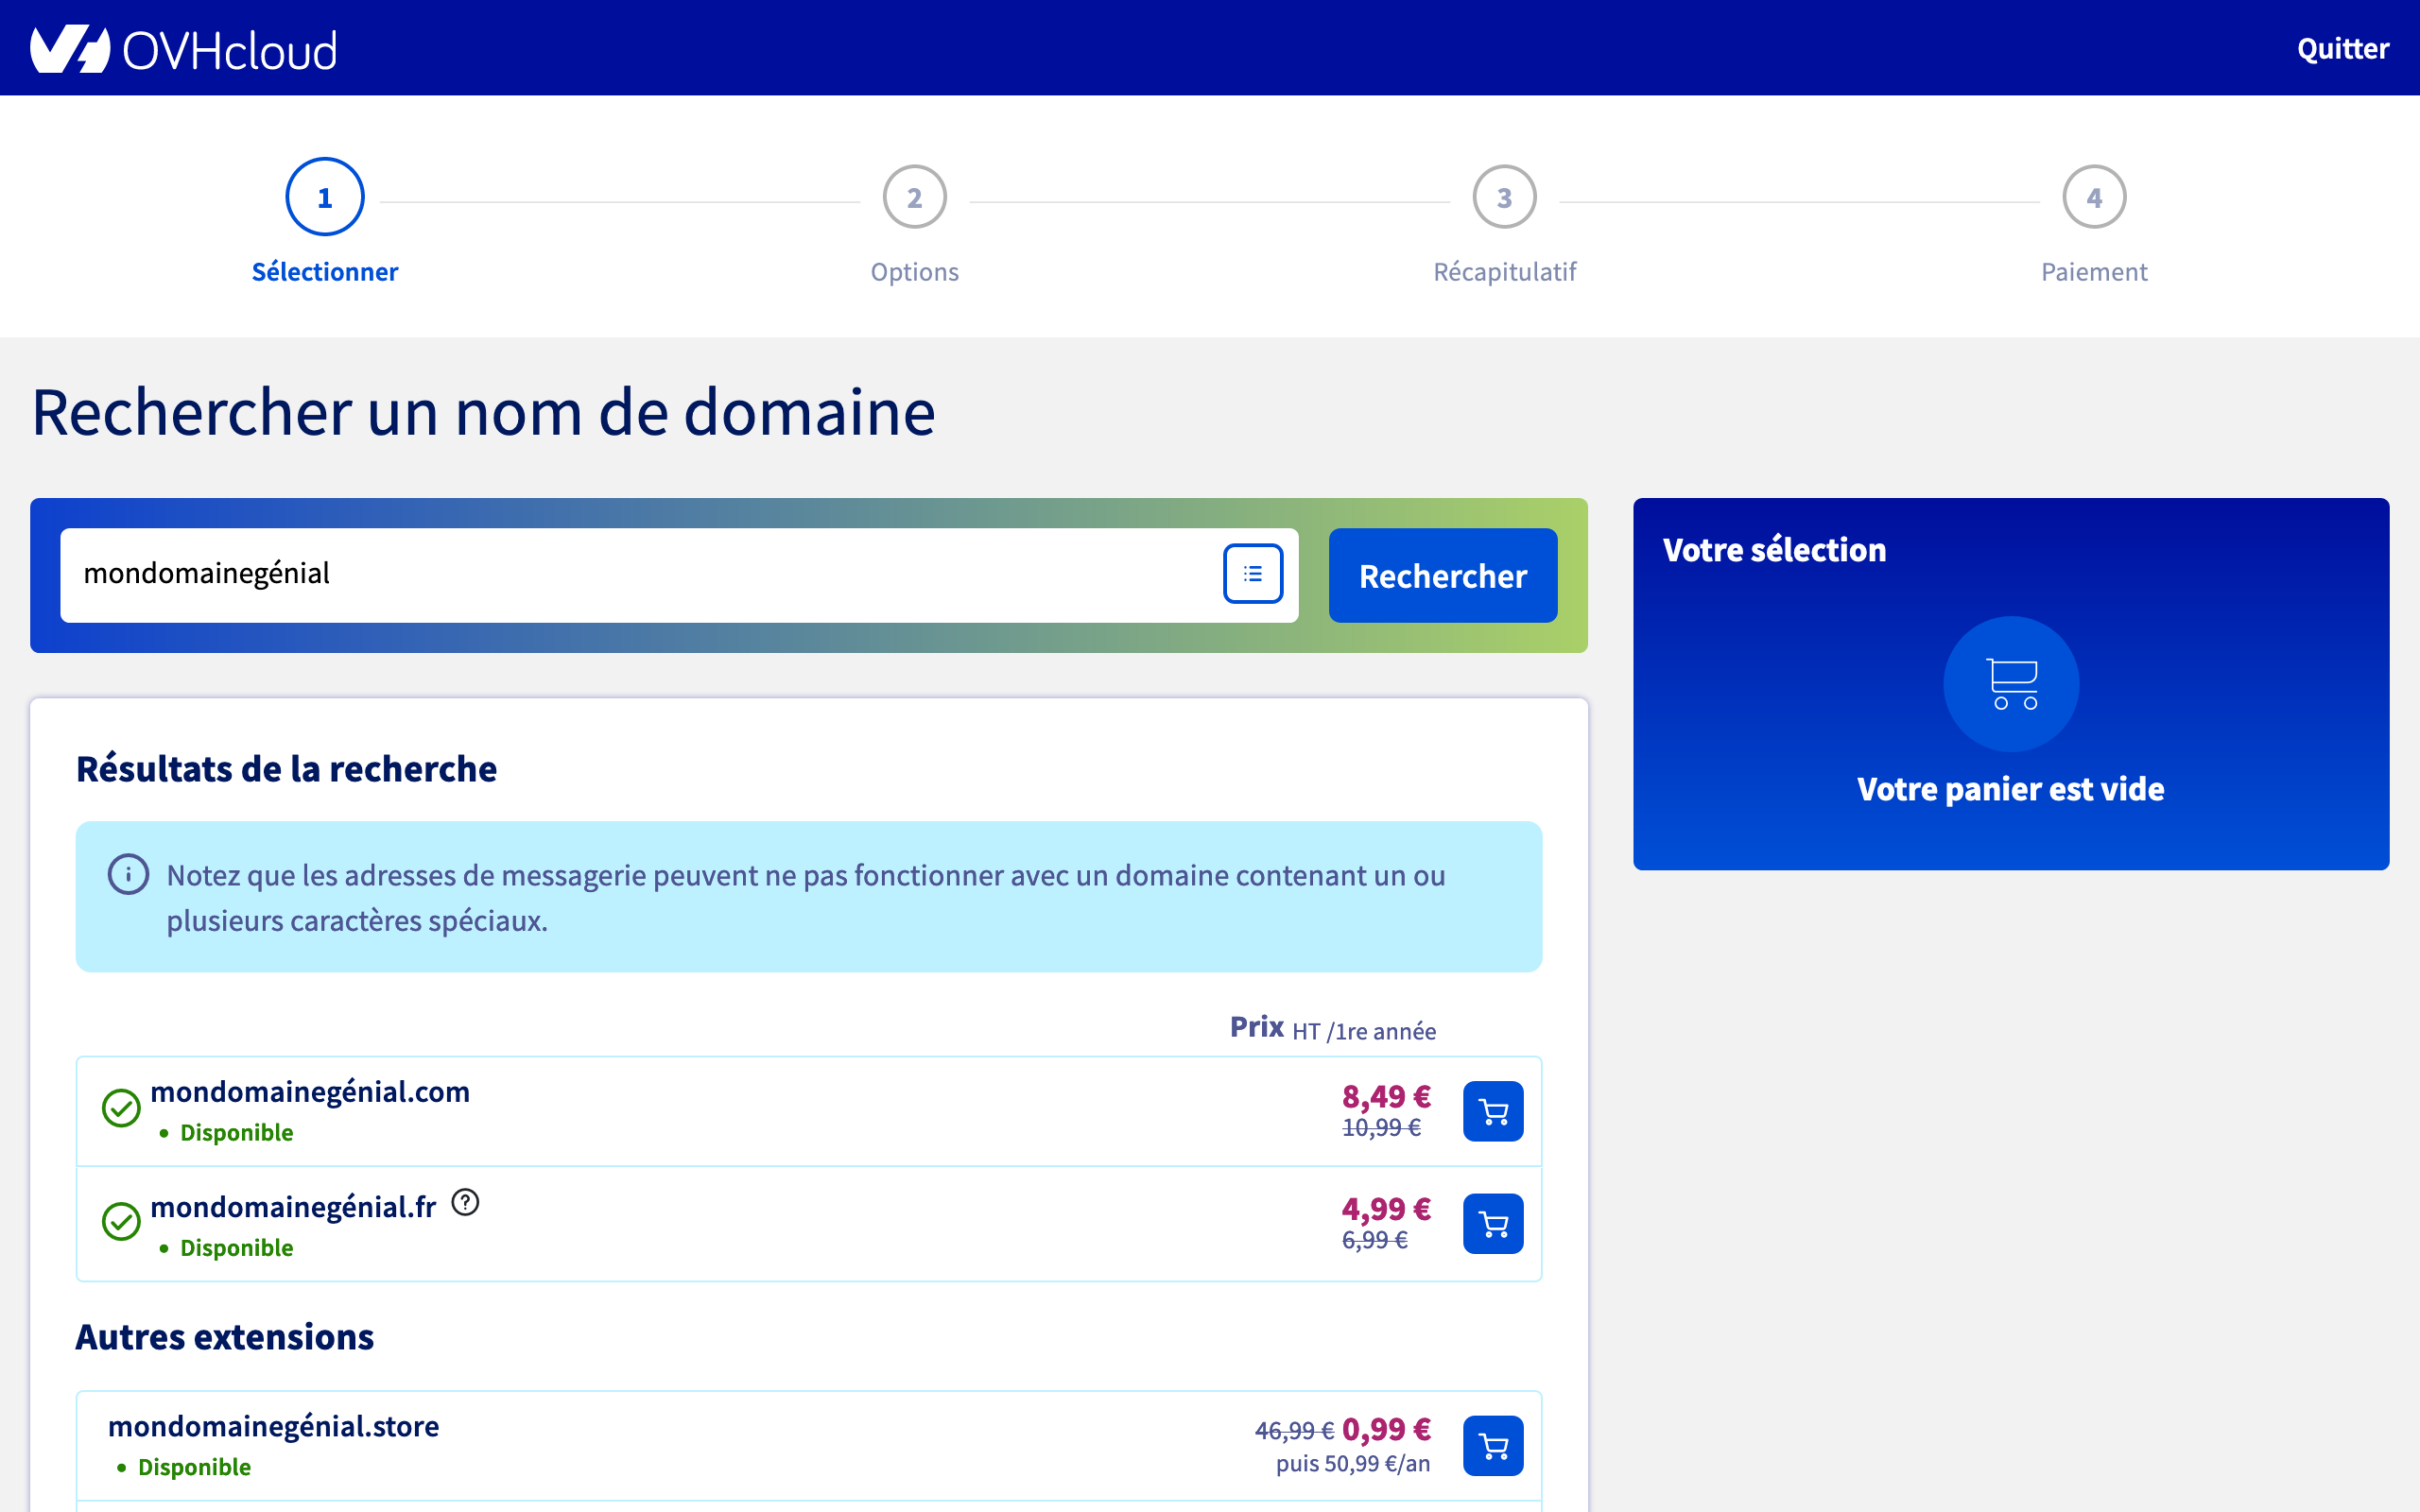Click the 'Autres extensions' heading
Image resolution: width=2420 pixels, height=1512 pixels.
[x=225, y=1337]
